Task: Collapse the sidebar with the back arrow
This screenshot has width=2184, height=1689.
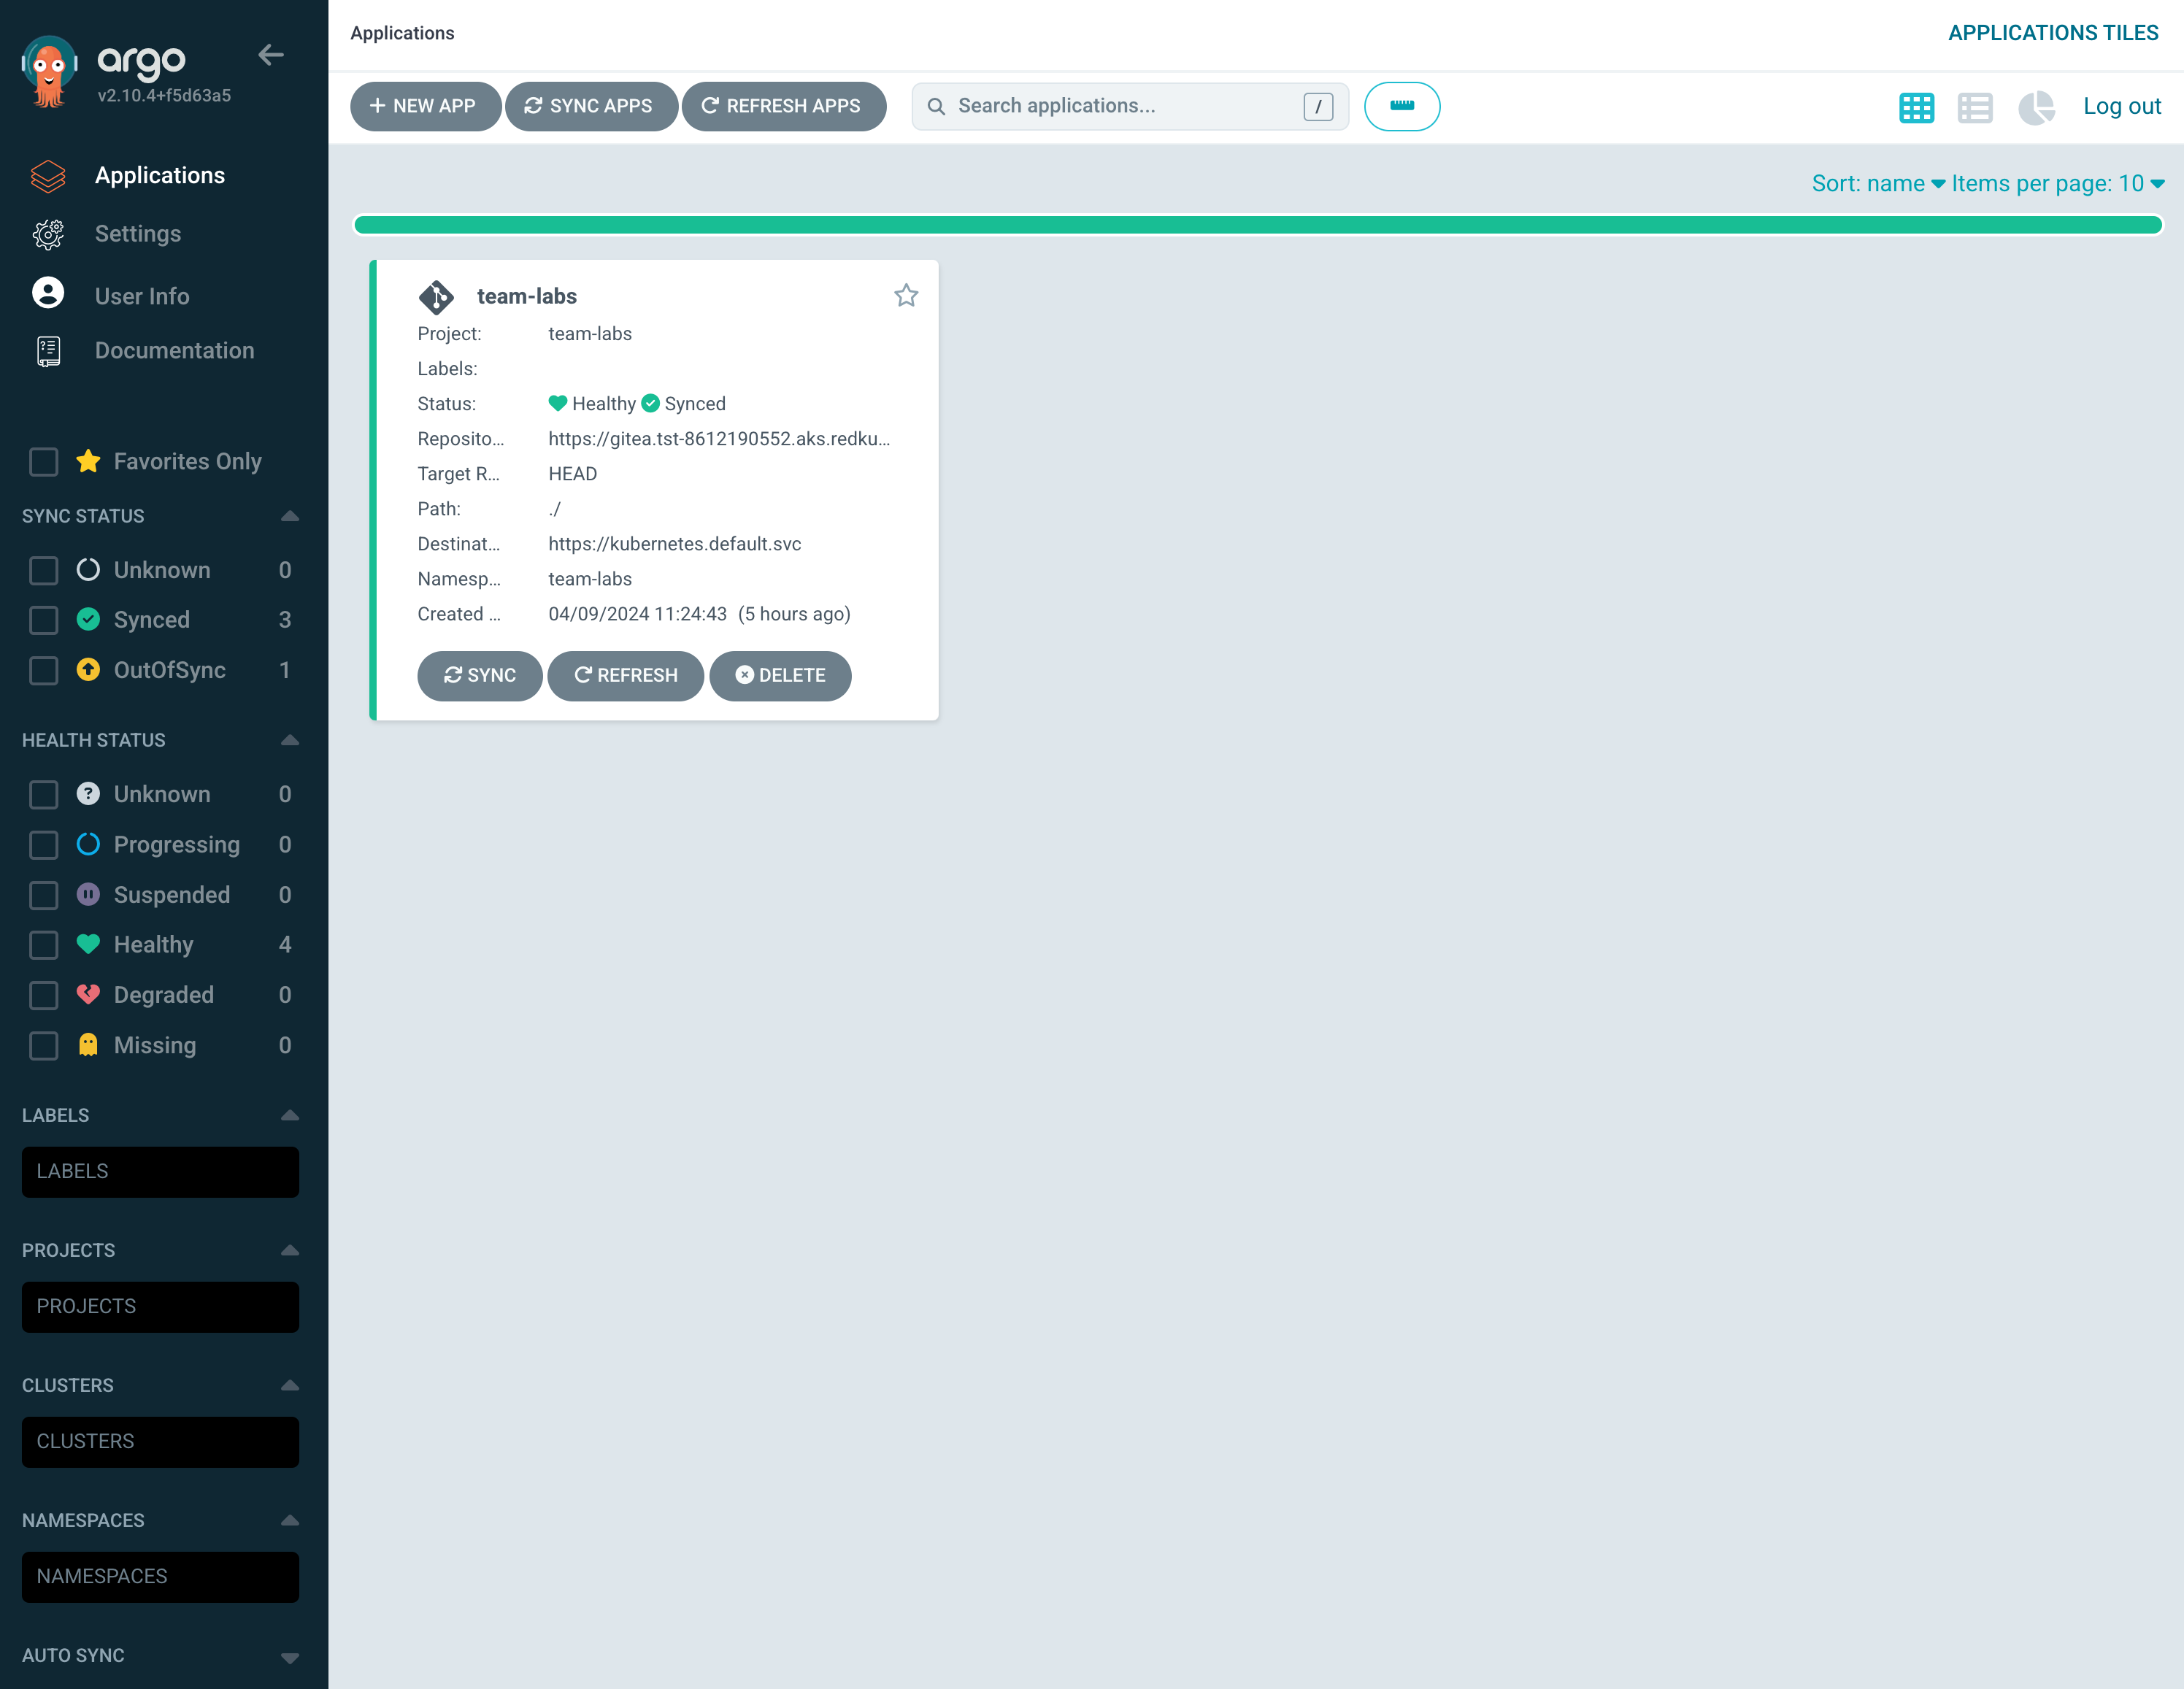Action: pos(271,55)
